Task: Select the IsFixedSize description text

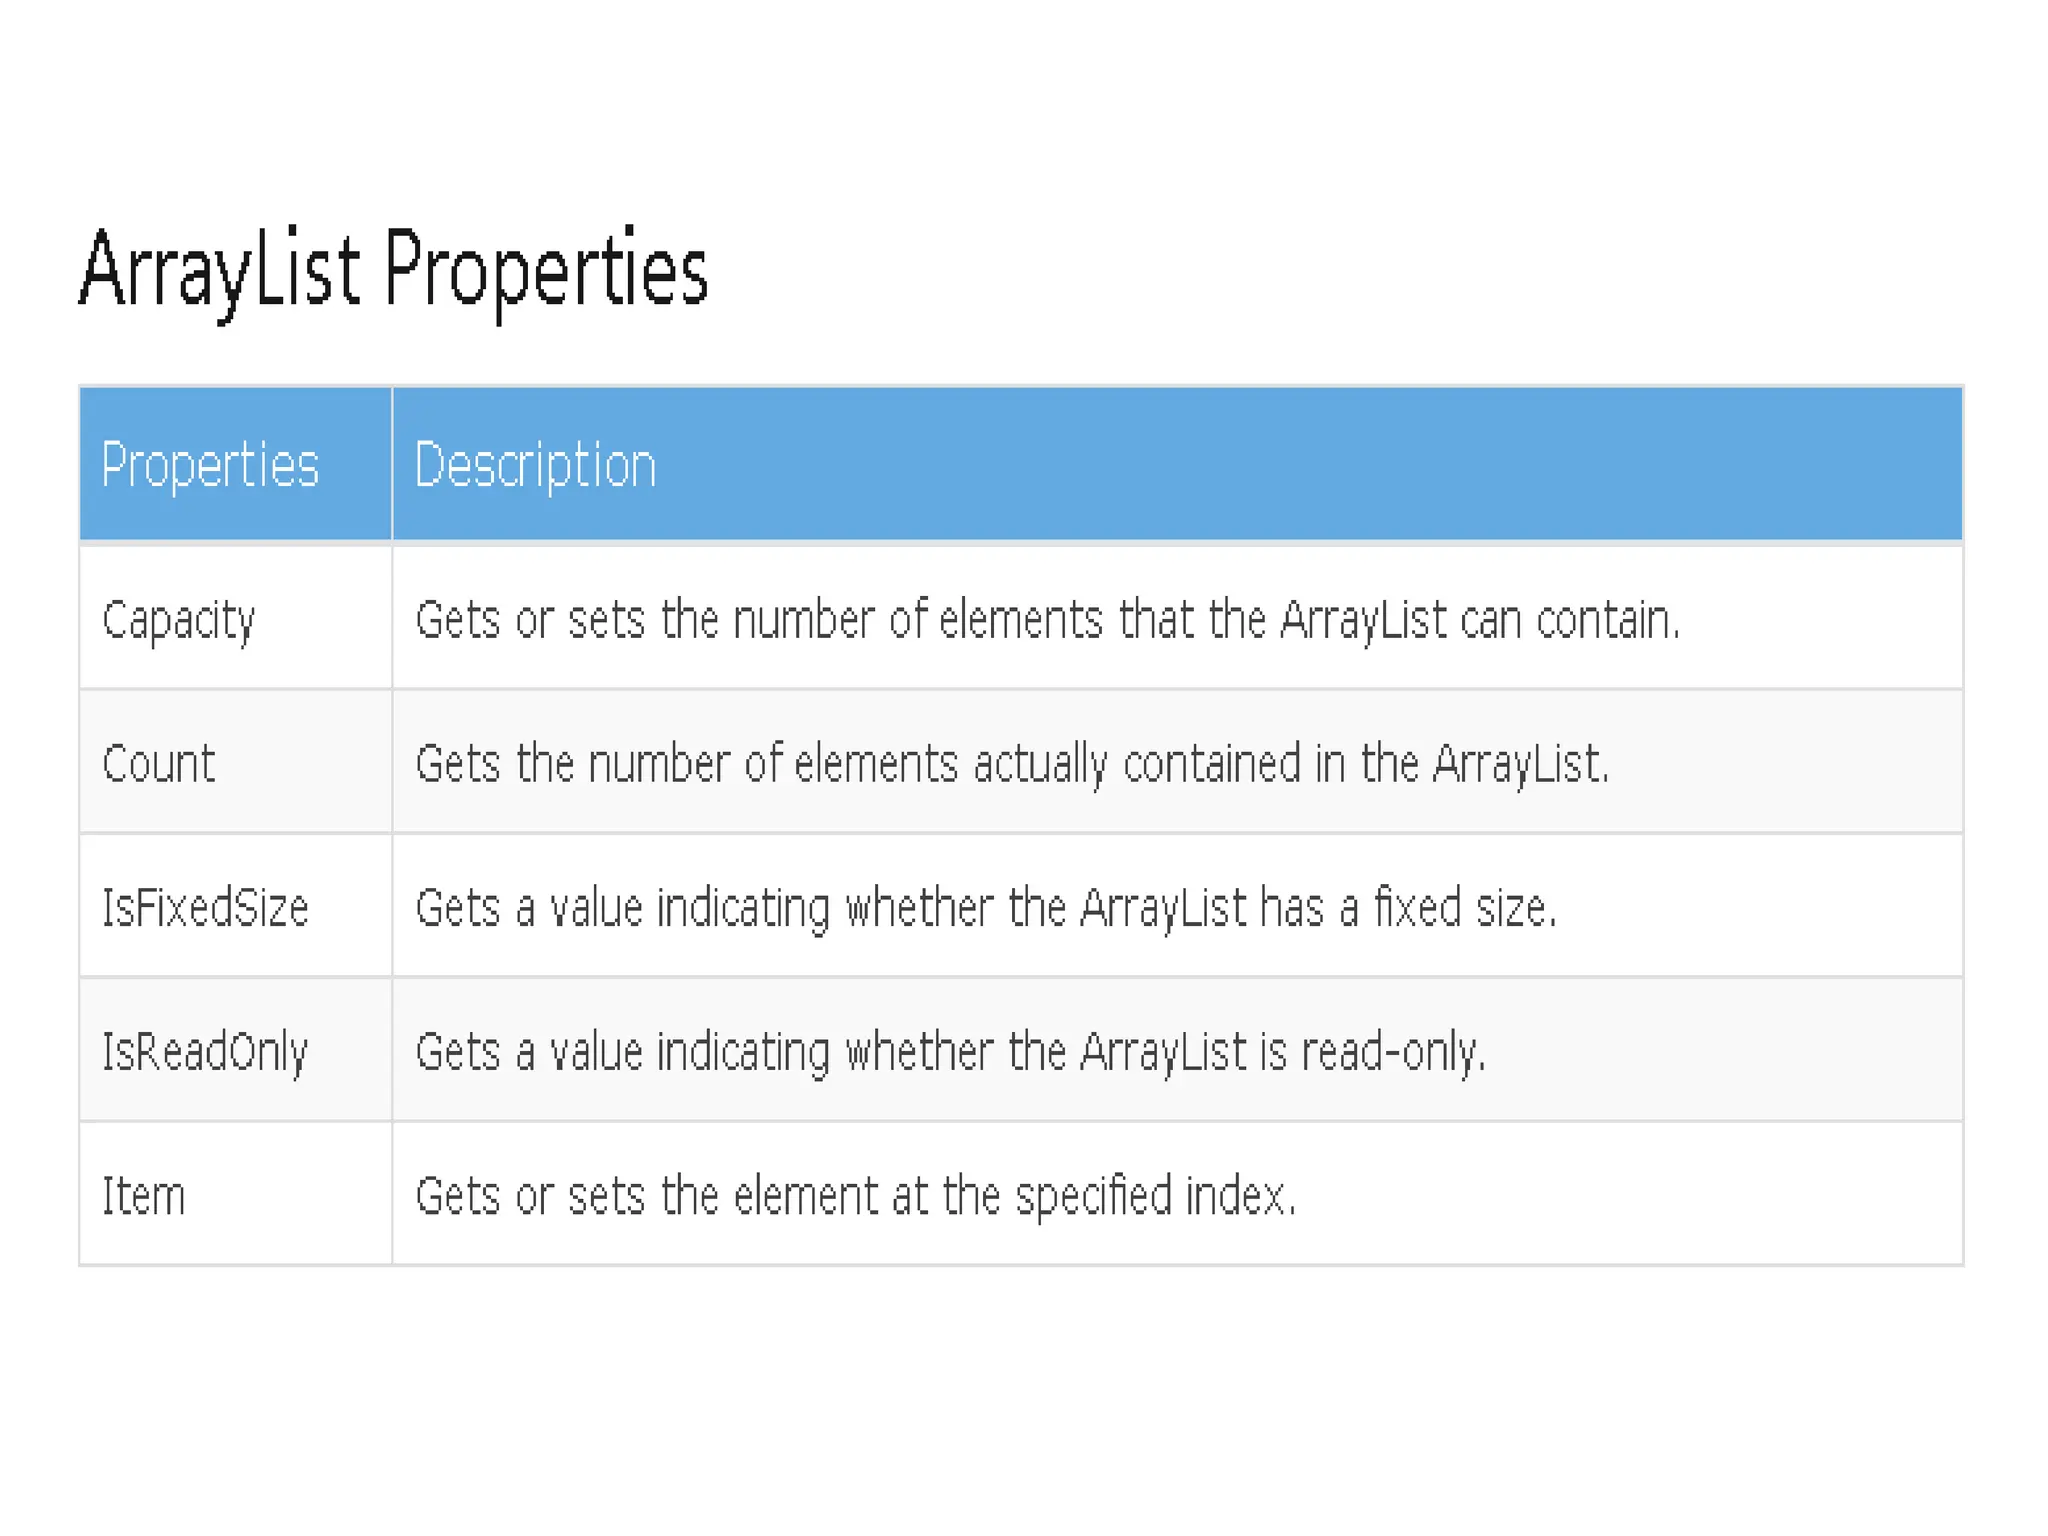Action: click(986, 908)
